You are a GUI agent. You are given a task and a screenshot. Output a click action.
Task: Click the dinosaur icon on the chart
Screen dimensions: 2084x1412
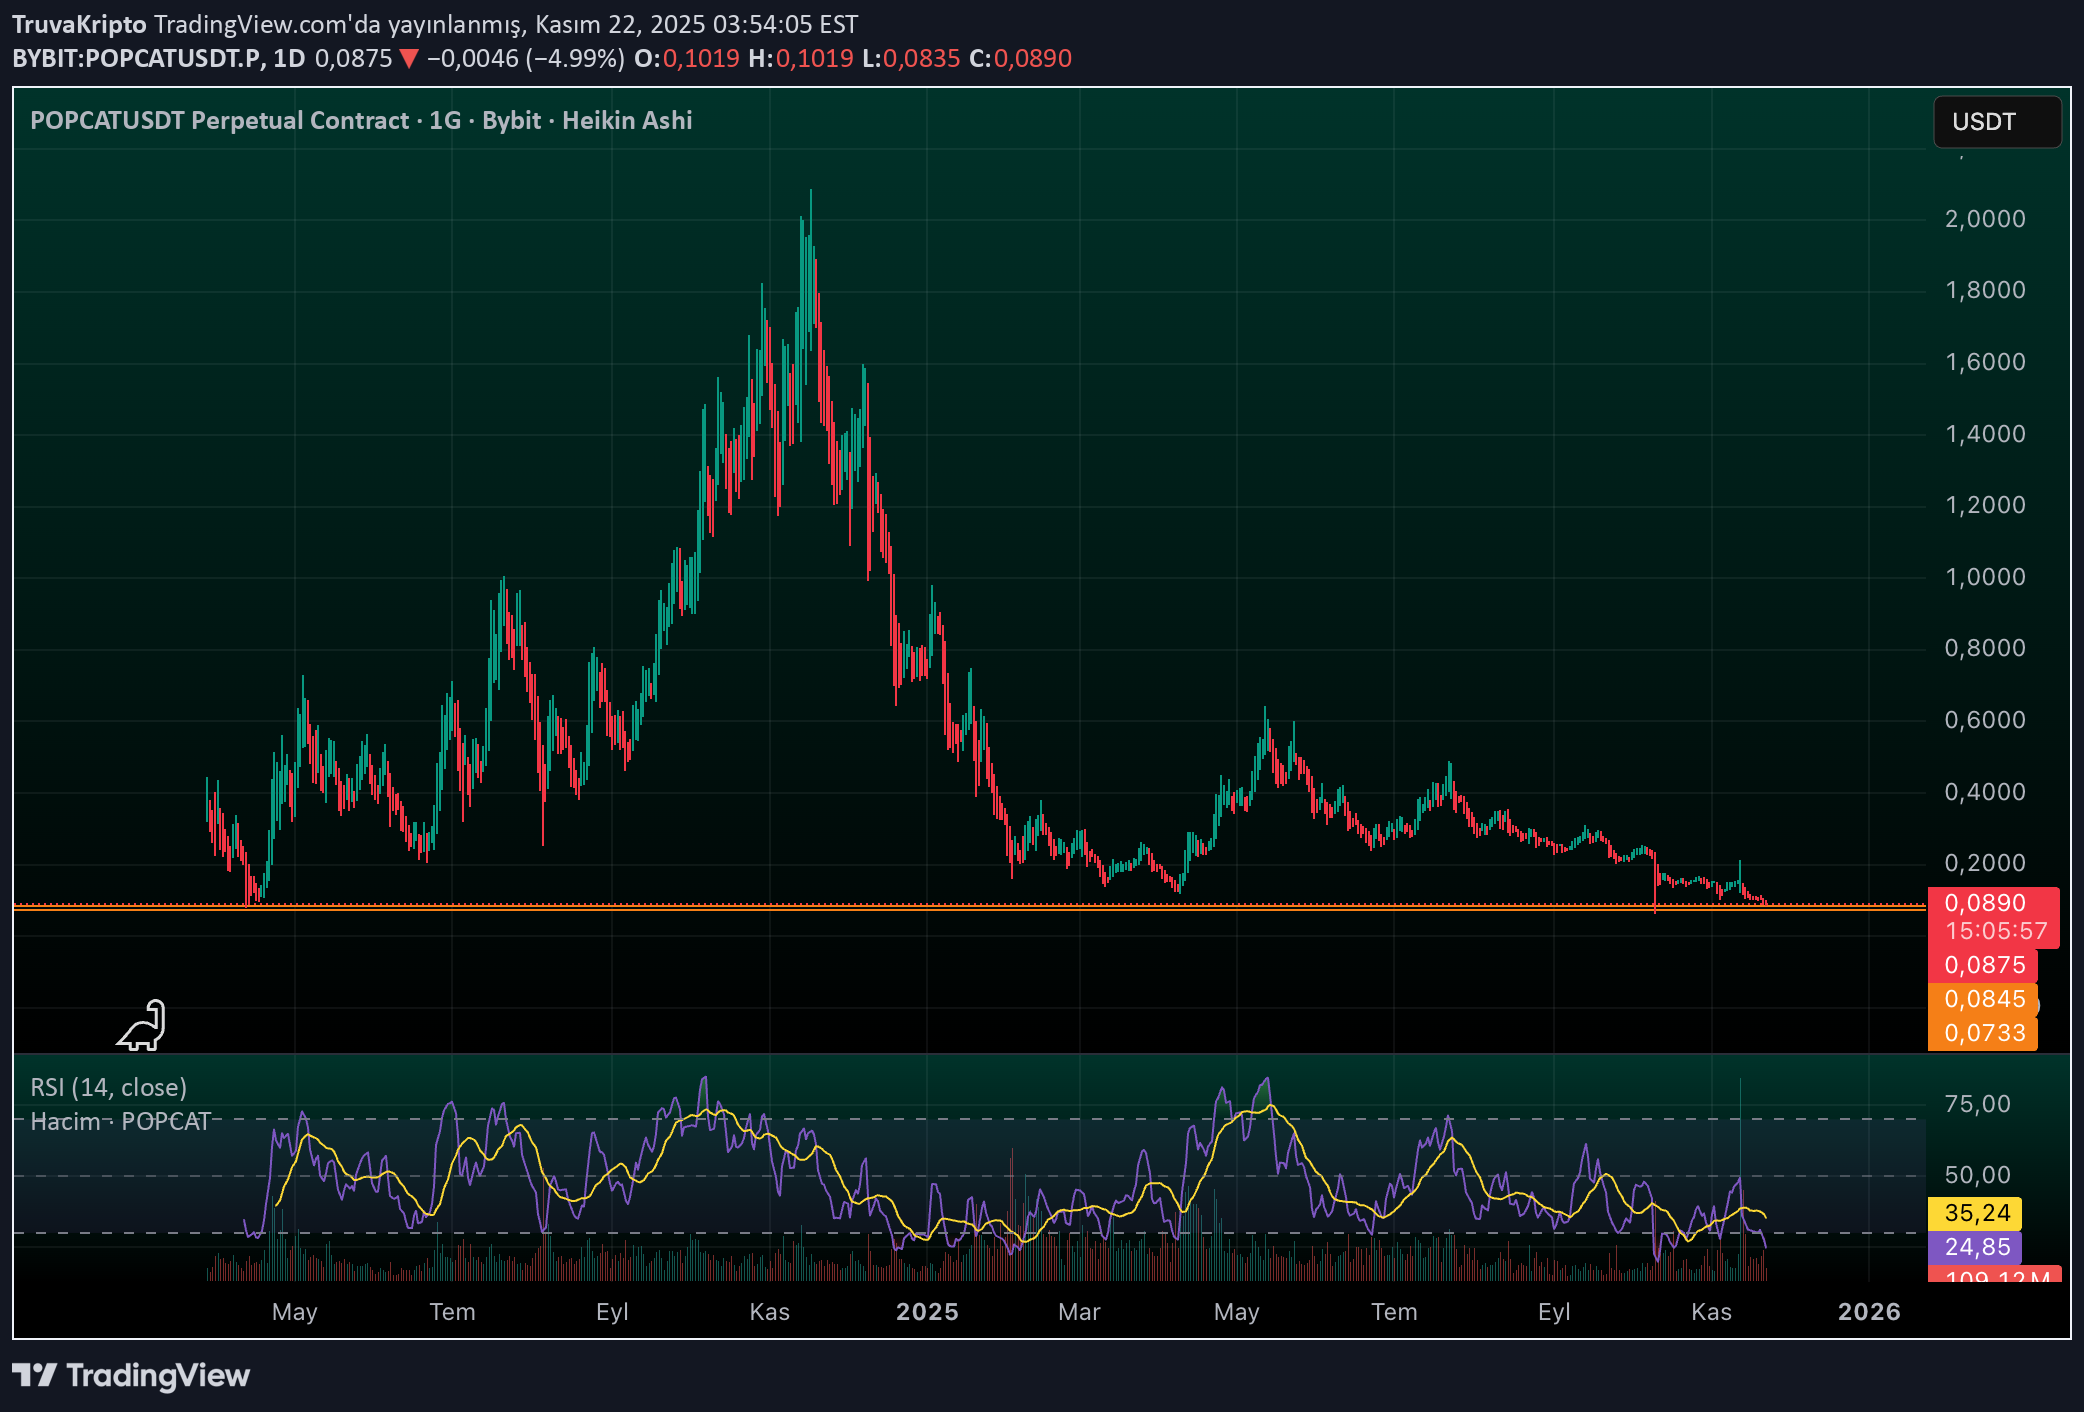click(x=142, y=1026)
